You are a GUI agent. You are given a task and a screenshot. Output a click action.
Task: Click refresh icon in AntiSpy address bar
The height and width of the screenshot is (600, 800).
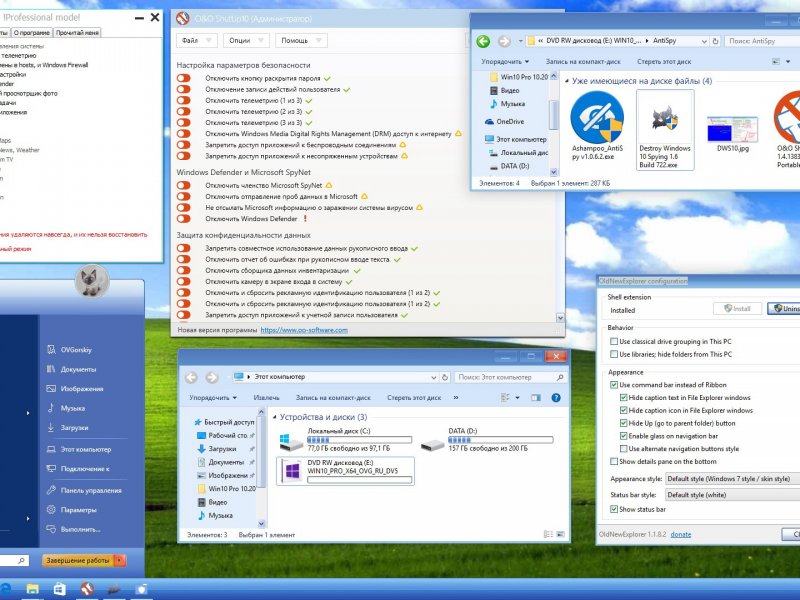click(x=715, y=41)
